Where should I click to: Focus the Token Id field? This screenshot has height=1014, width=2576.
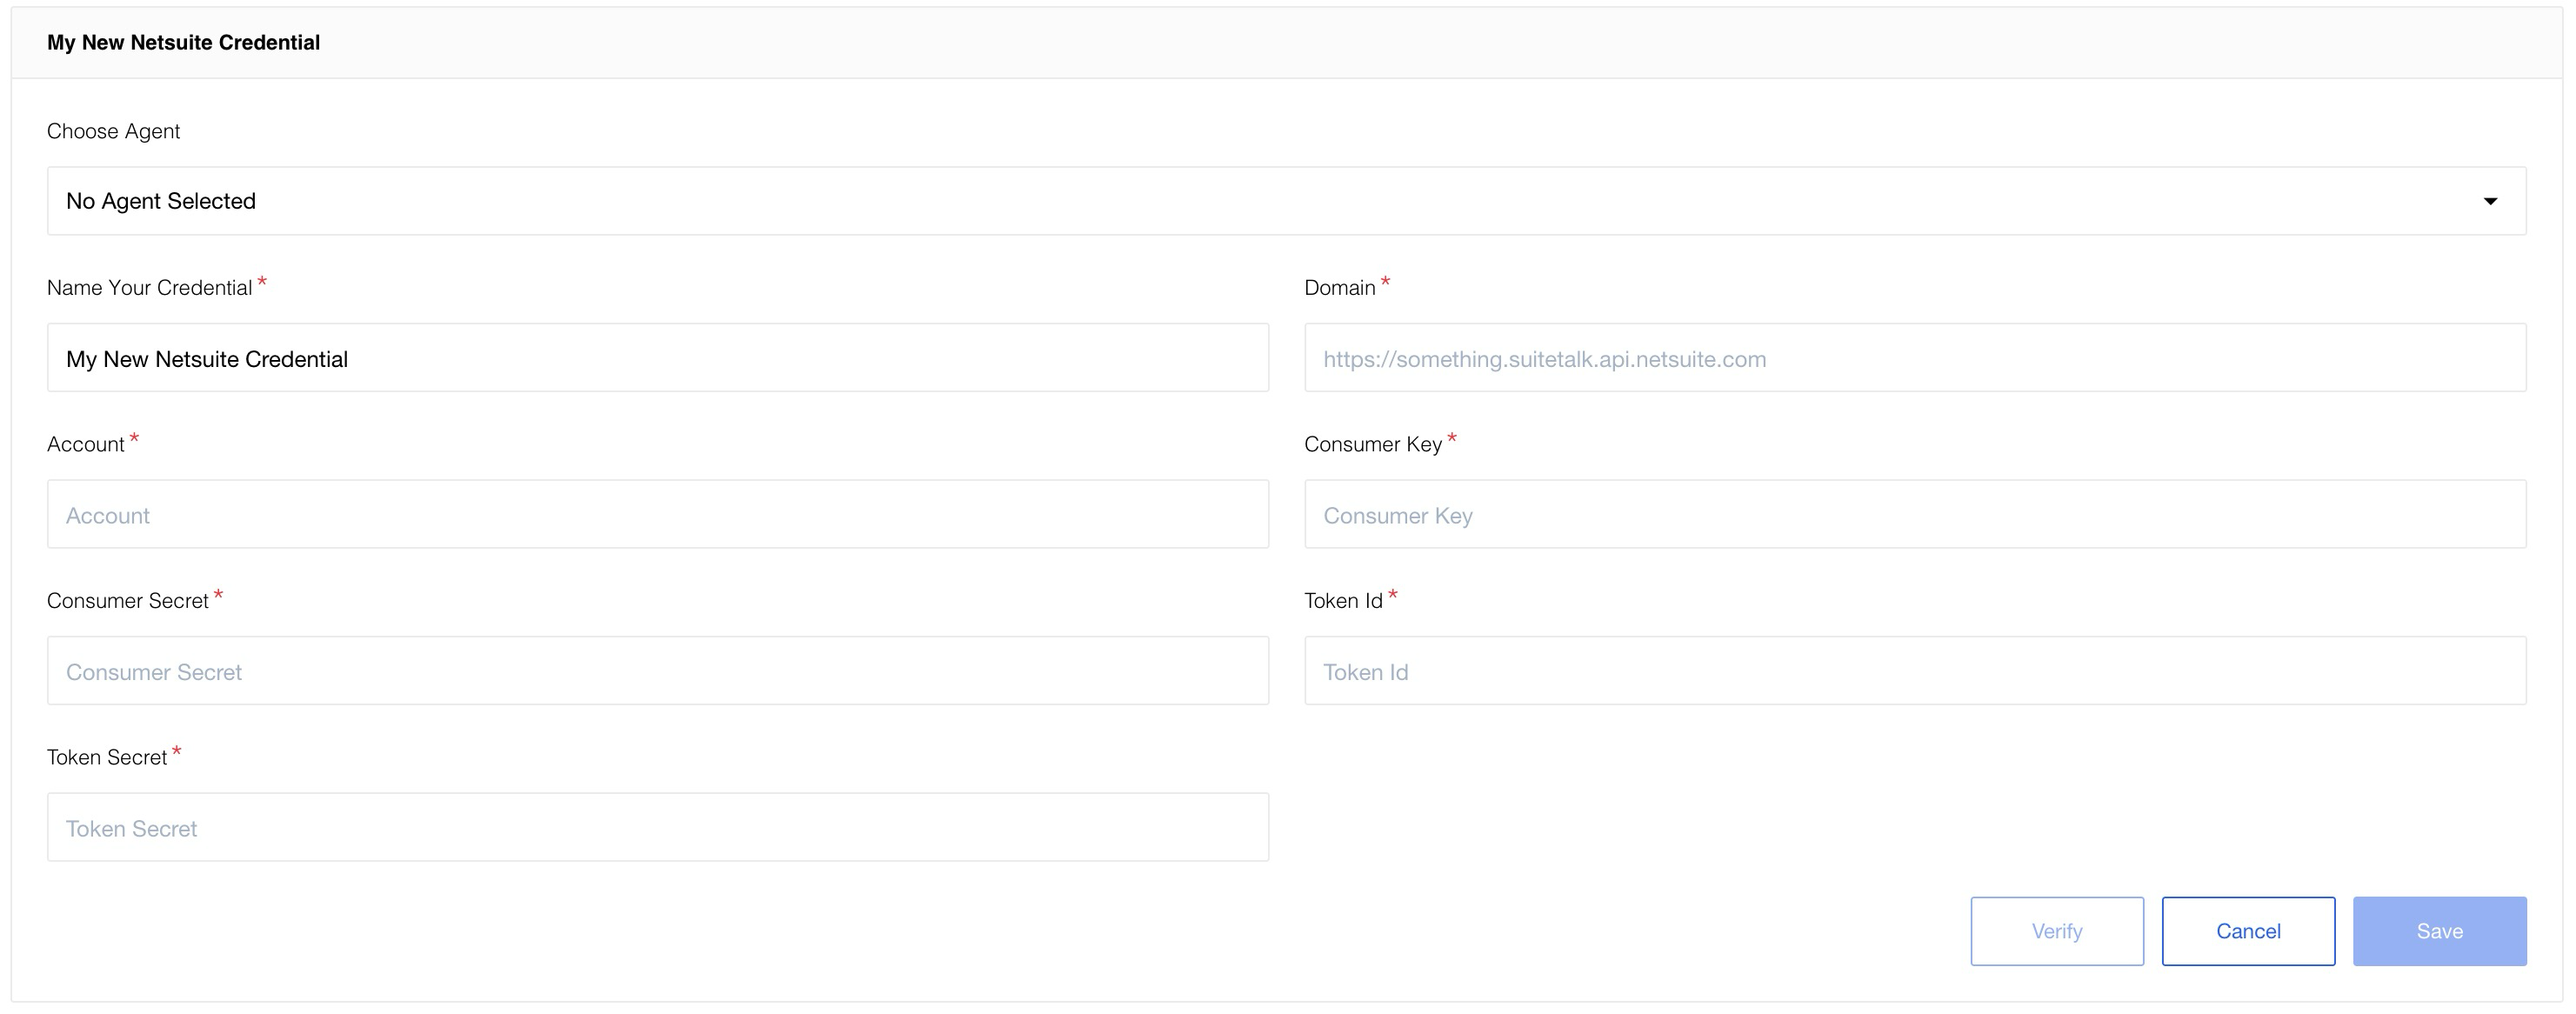(1914, 671)
